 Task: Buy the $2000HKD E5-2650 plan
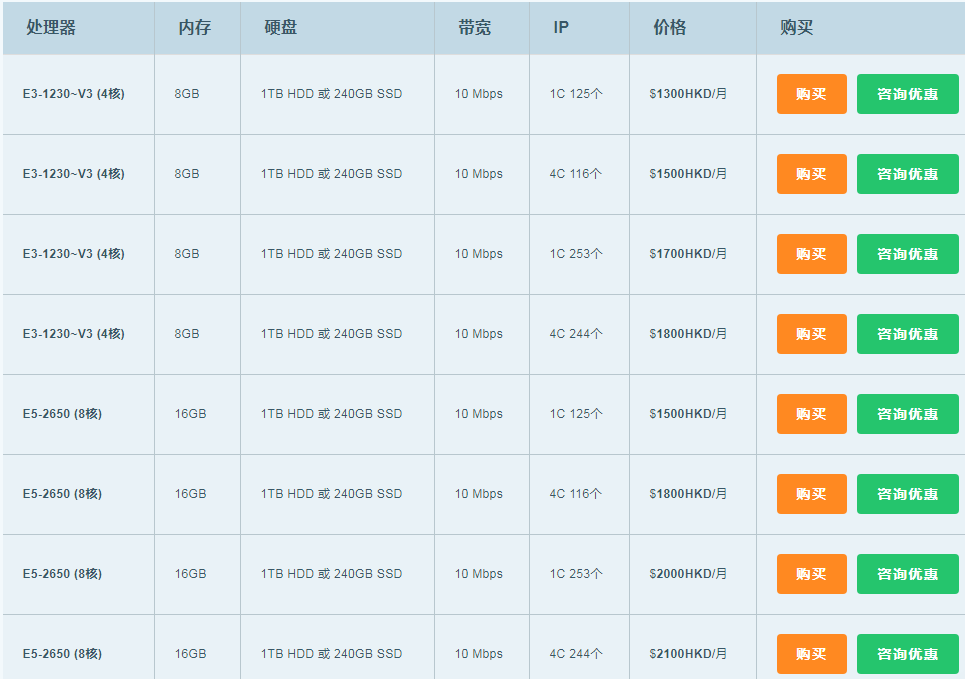point(811,574)
